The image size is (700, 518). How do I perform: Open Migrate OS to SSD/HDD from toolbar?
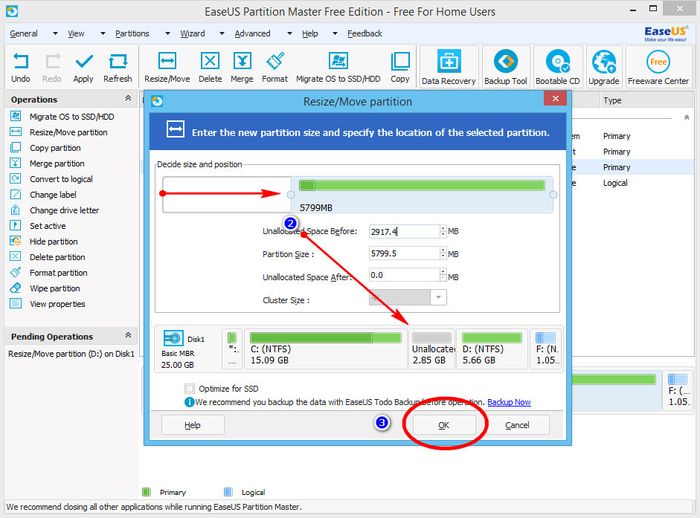[x=338, y=67]
